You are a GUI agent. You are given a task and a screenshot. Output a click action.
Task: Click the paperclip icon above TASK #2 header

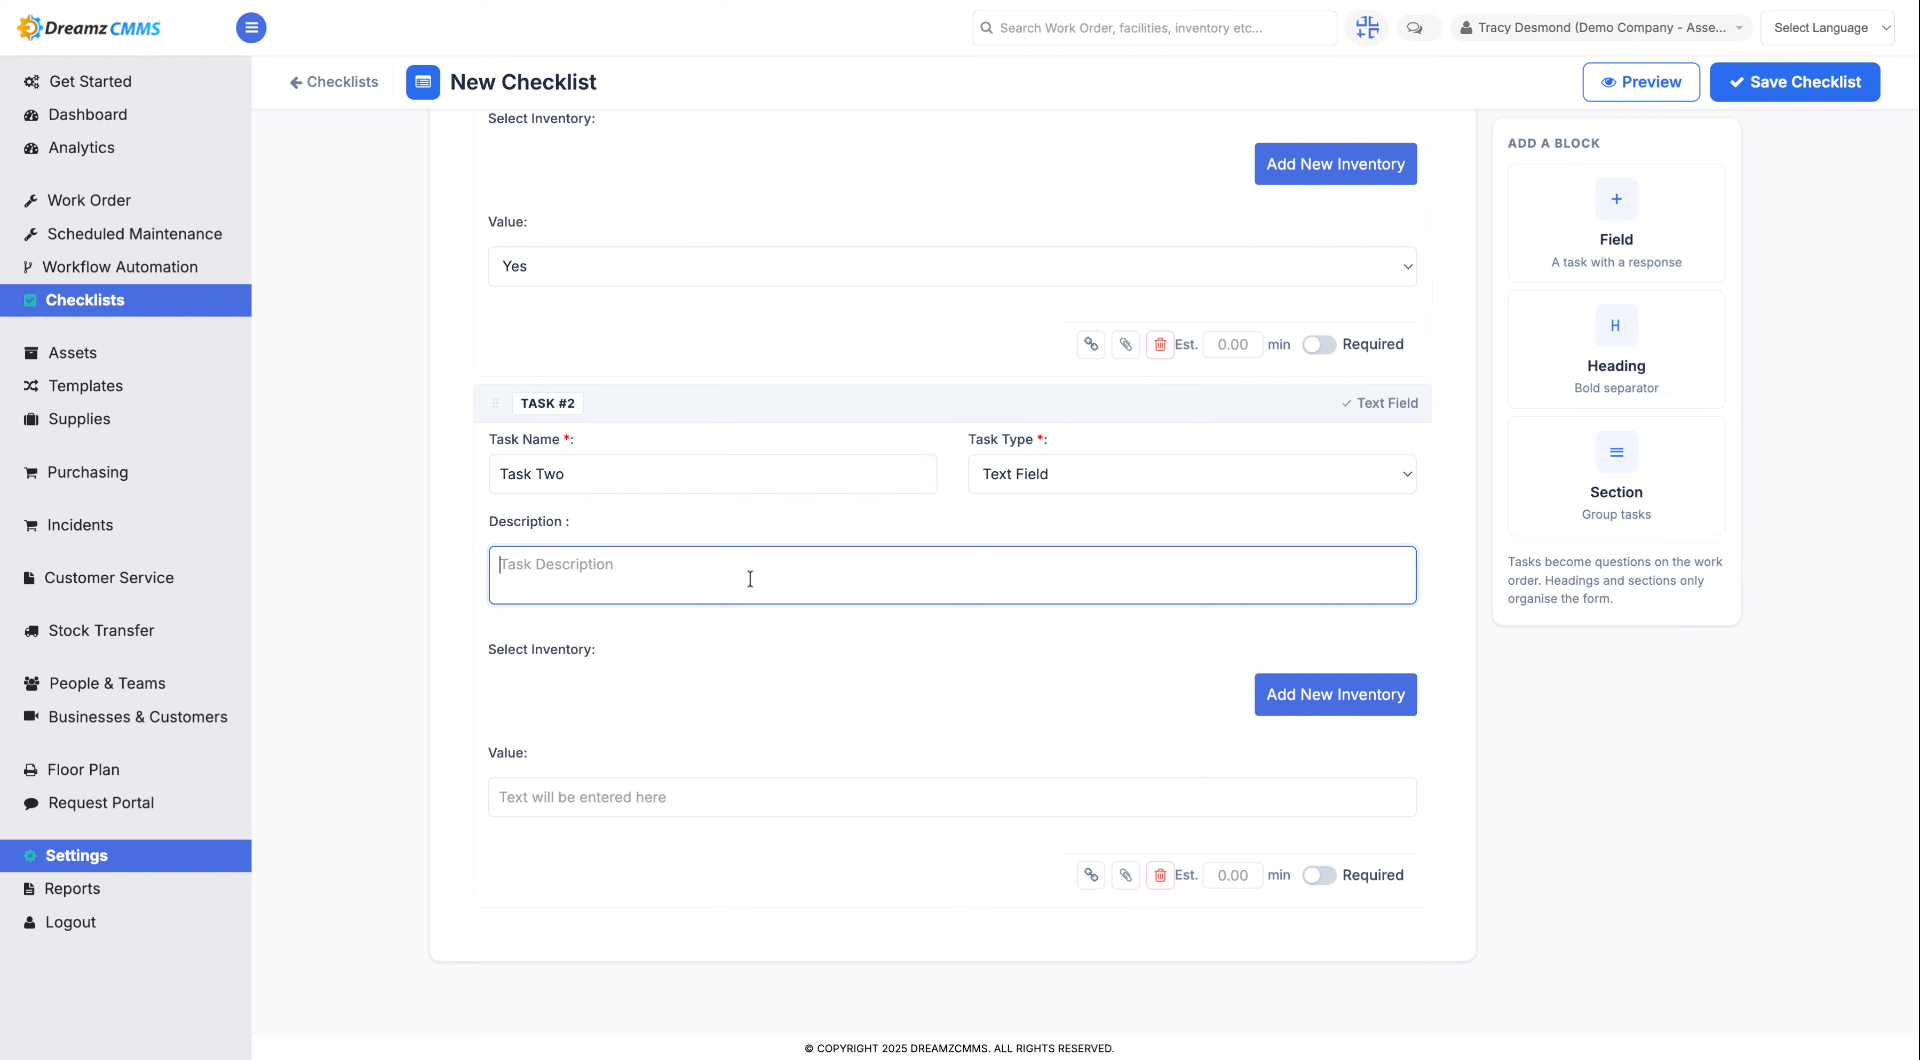[x=1125, y=345]
